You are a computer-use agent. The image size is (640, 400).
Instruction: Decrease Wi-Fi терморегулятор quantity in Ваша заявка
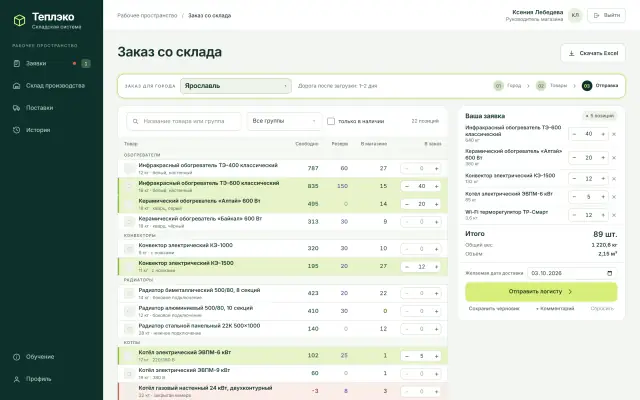tap(574, 215)
